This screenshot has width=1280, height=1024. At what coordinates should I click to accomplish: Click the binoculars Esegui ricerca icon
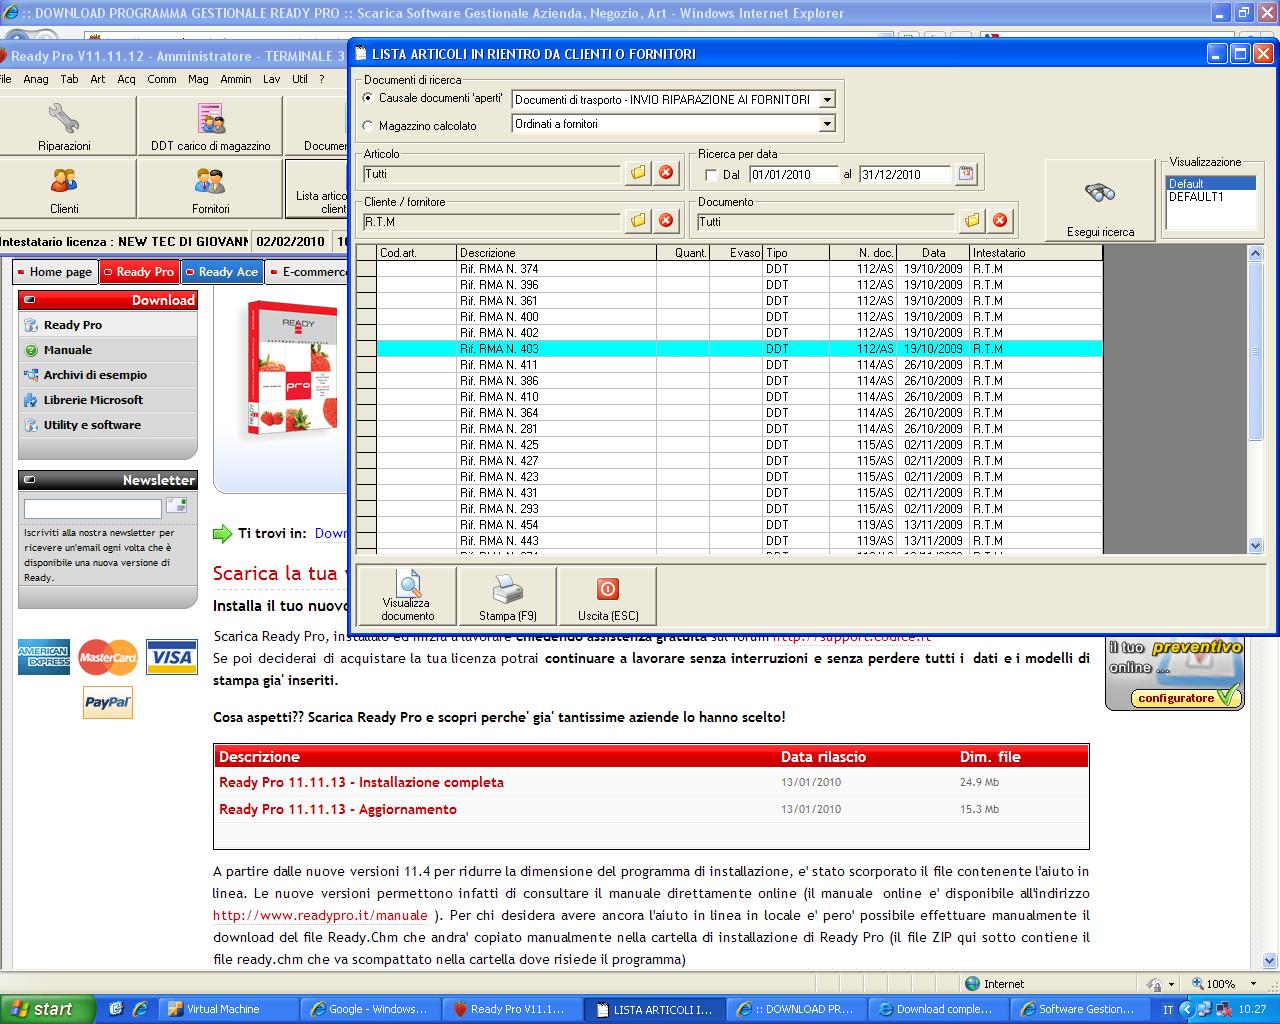point(1099,193)
